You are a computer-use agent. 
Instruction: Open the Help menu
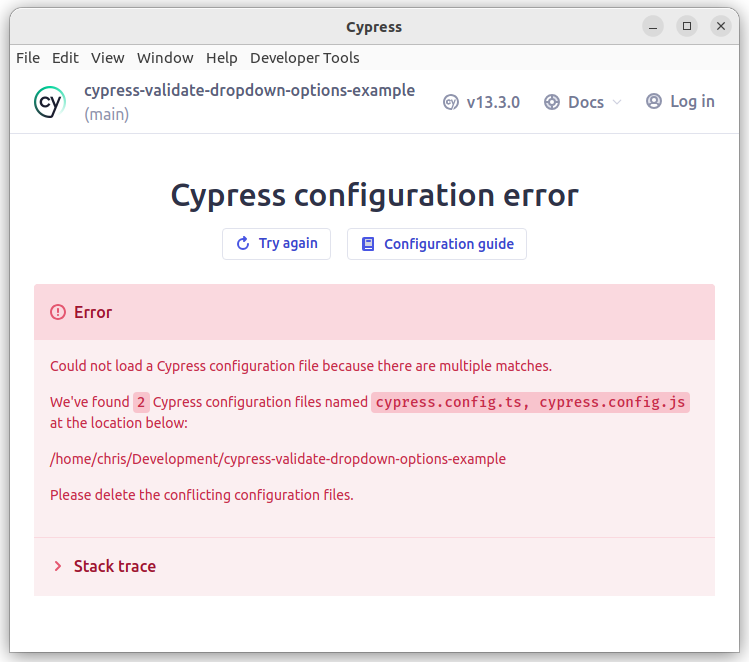pyautogui.click(x=222, y=58)
